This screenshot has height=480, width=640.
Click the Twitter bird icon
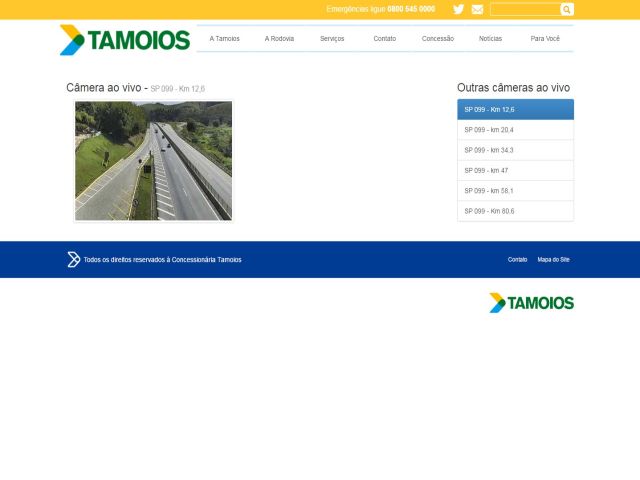[458, 9]
